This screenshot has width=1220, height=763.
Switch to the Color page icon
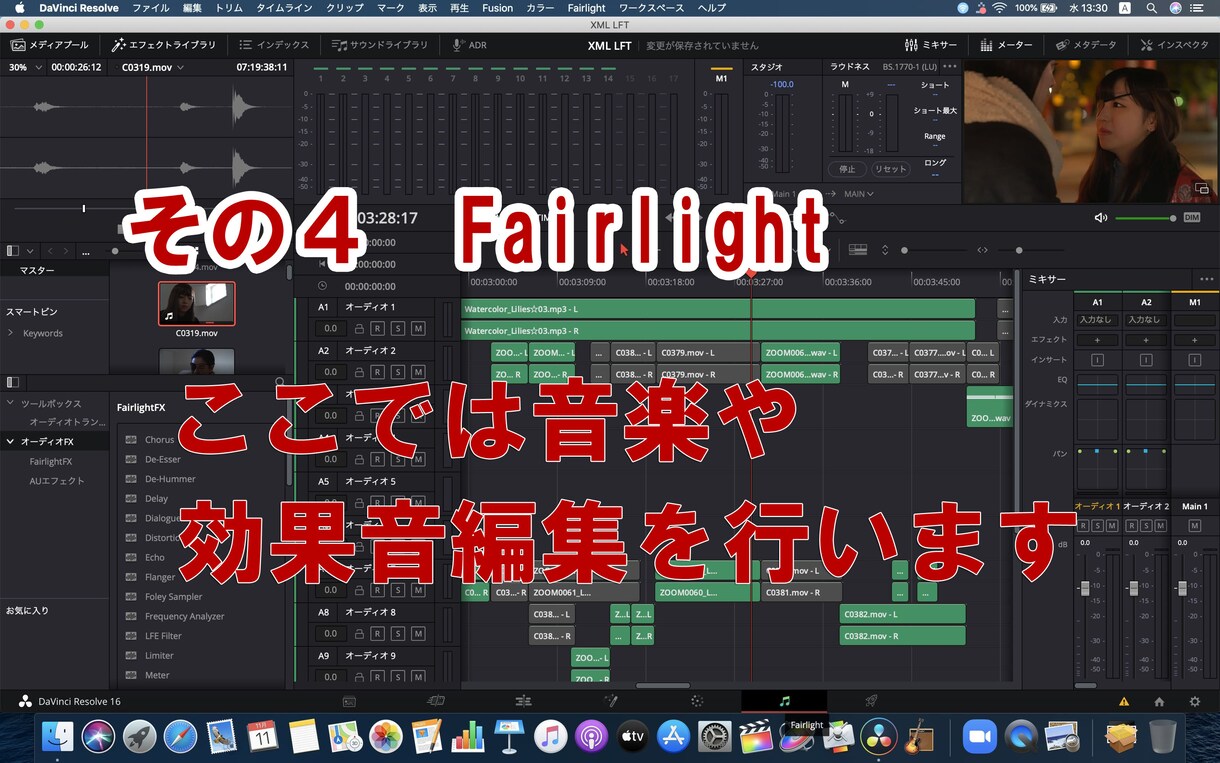[697, 701]
